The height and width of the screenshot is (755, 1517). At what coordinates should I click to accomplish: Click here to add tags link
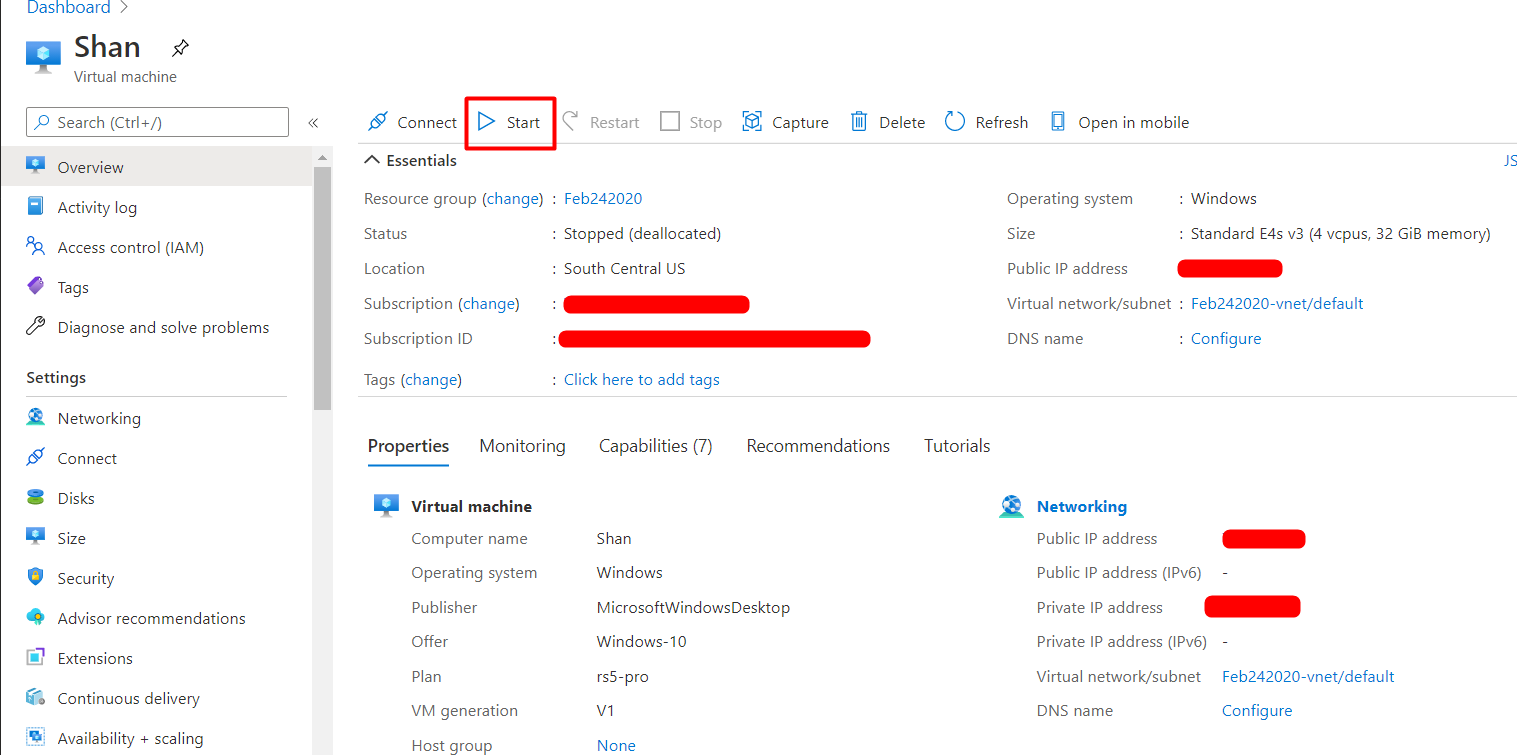pos(642,379)
